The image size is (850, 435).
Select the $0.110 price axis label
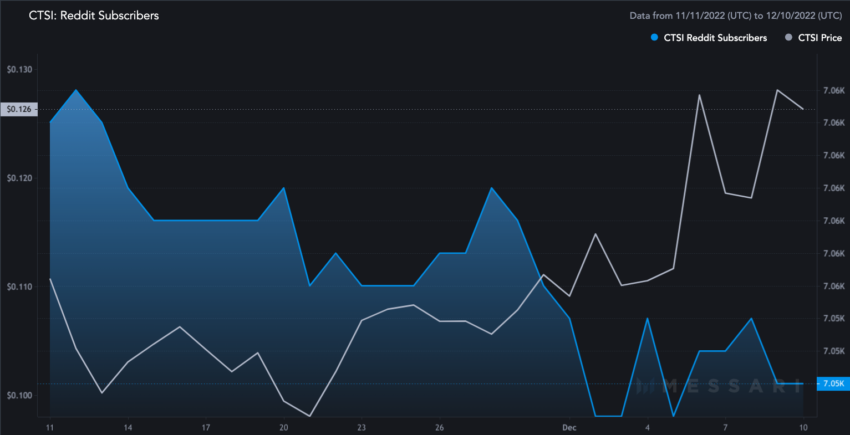(20, 286)
